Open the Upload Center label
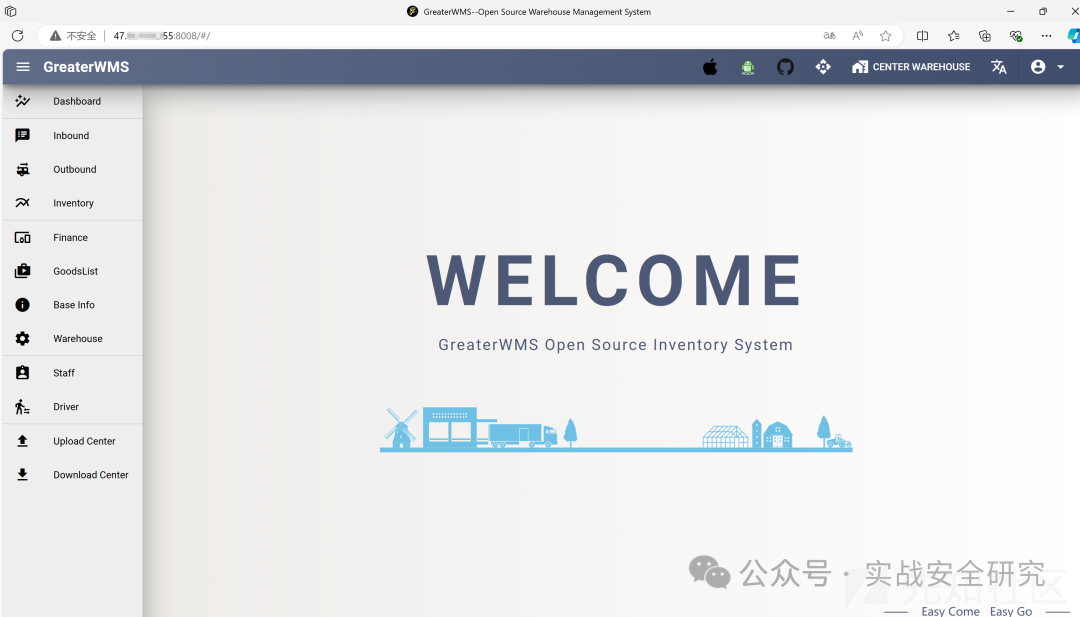Viewport: 1080px width, 617px height. point(84,441)
